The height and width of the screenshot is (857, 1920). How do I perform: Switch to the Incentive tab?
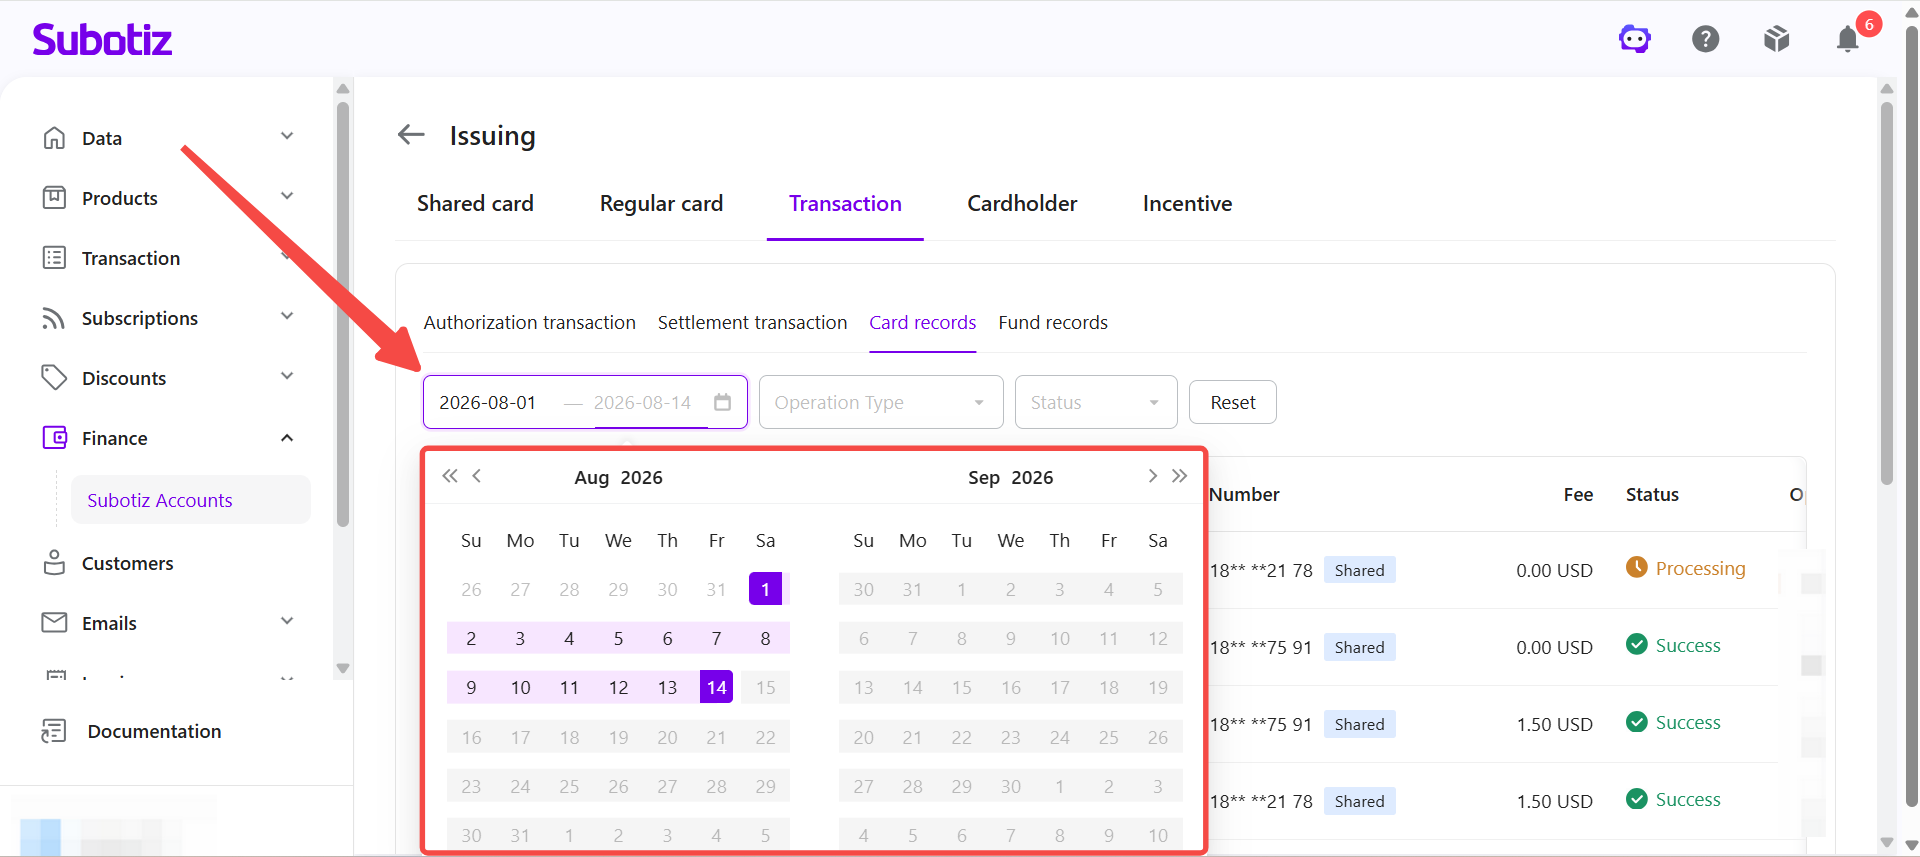(1187, 203)
